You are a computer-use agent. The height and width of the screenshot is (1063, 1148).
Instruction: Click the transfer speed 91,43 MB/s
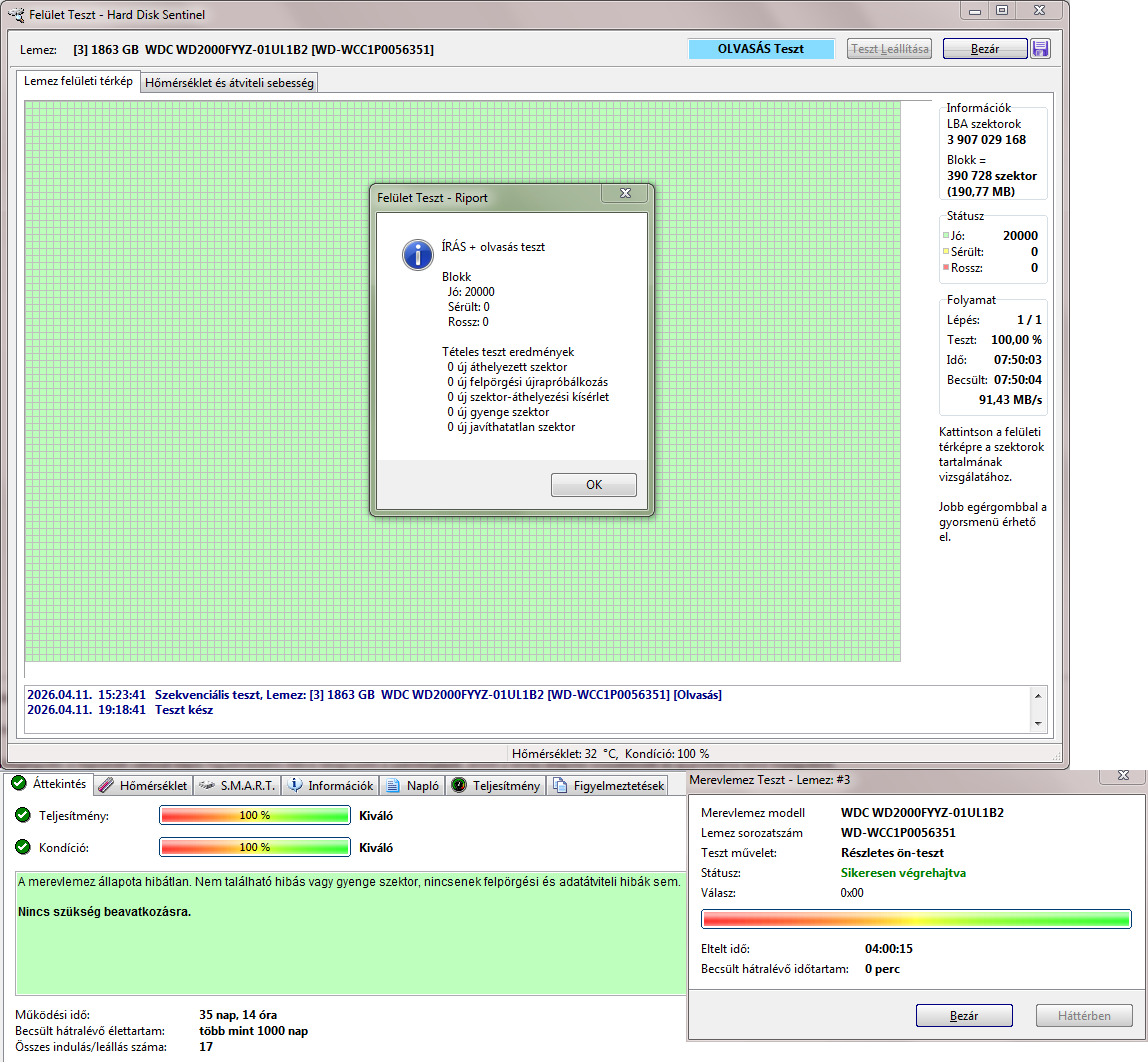tap(1010, 400)
